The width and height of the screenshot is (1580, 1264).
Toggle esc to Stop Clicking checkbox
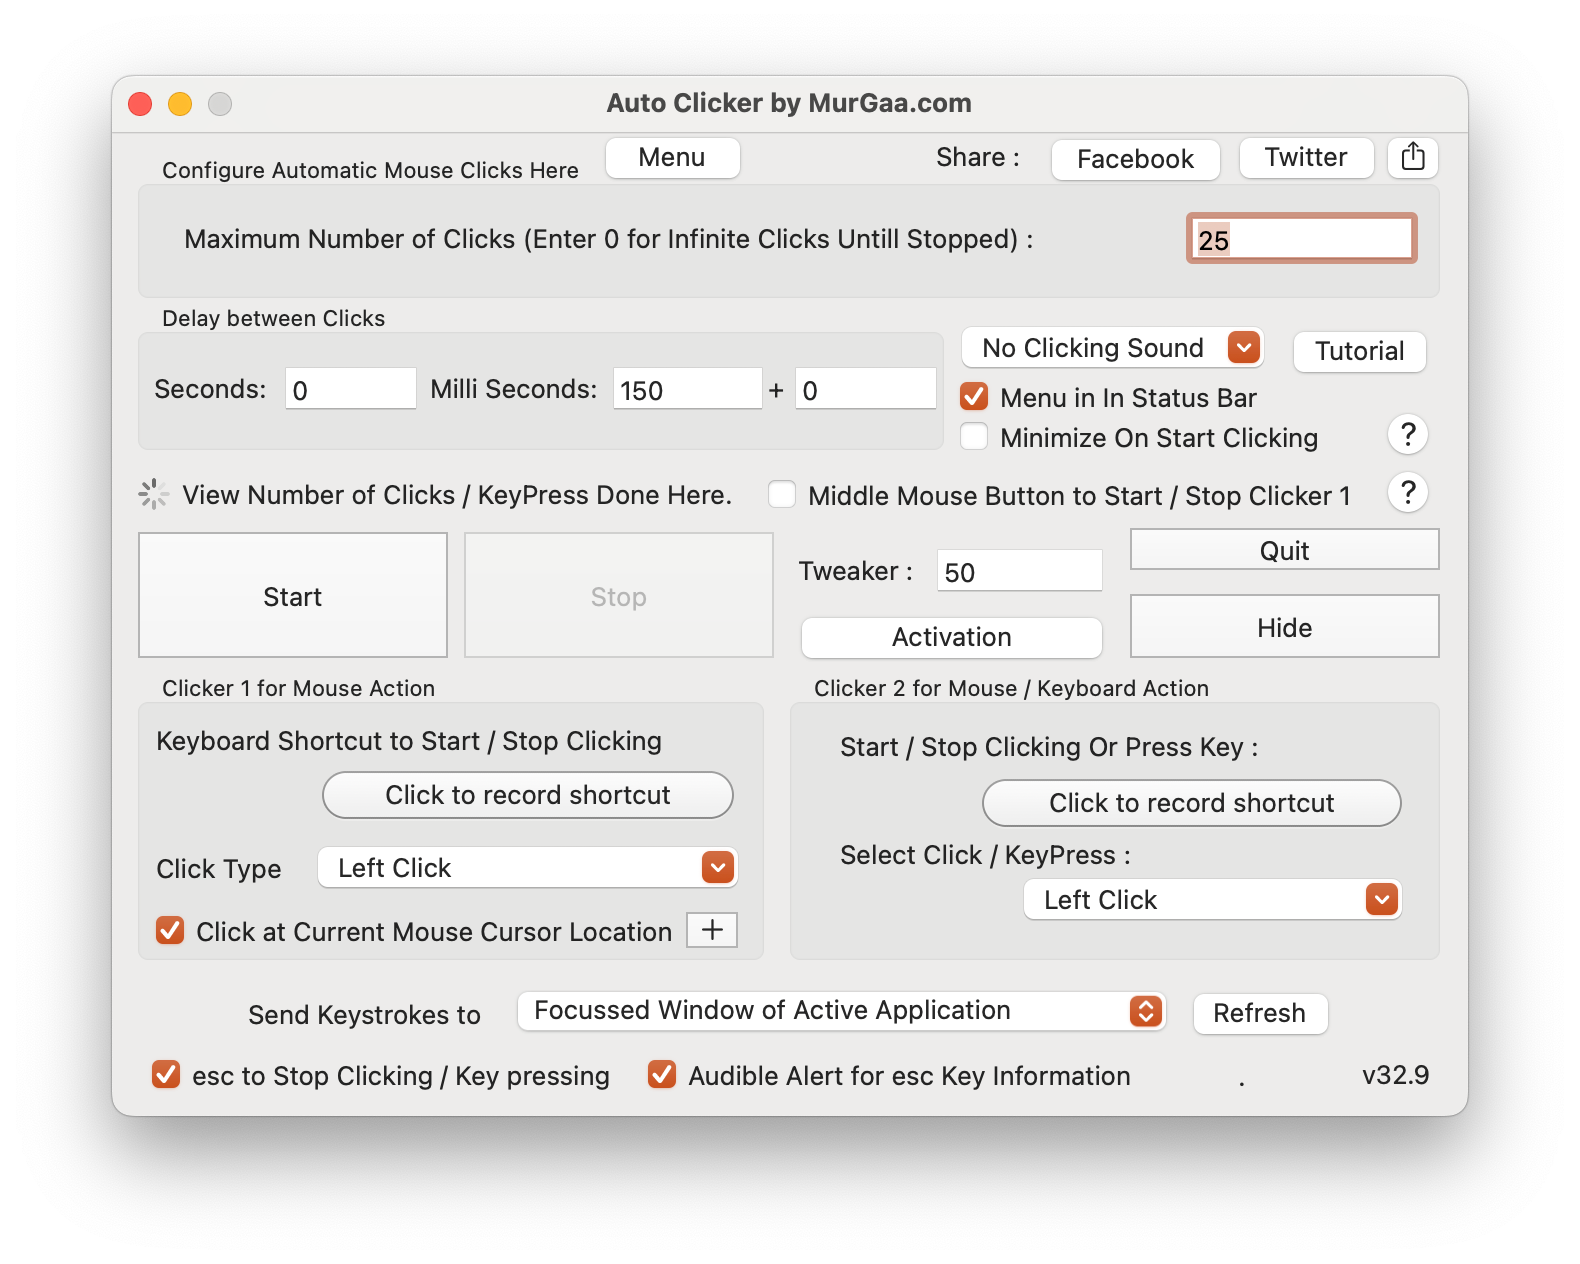(x=166, y=1074)
